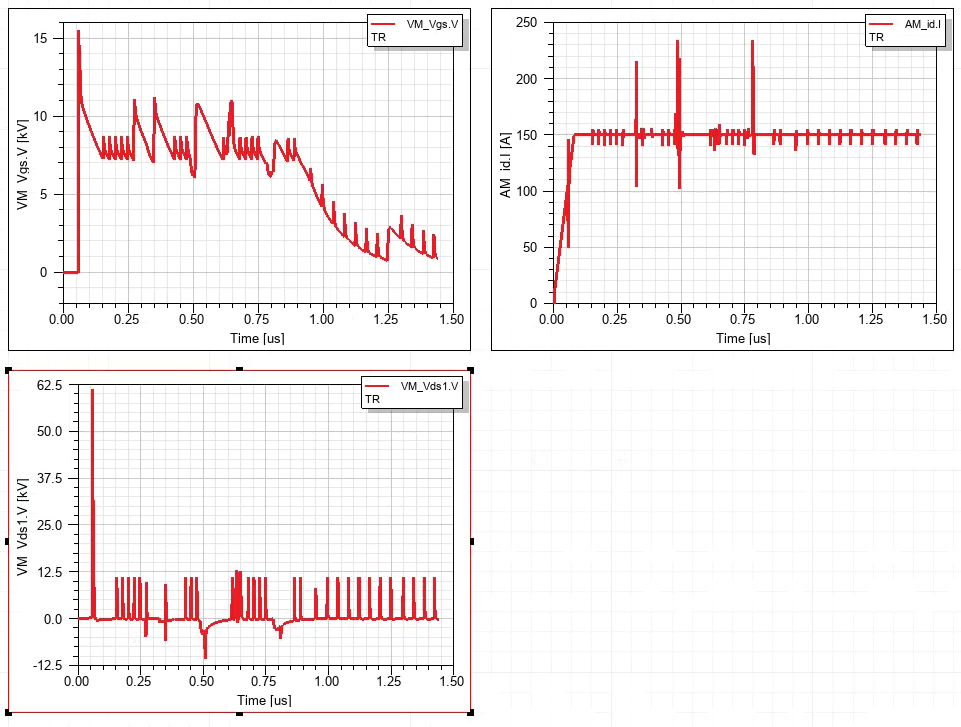The width and height of the screenshot is (961, 727).
Task: Click the 25.0 tick label on VM_Vds1.V axis
Action: coord(50,525)
